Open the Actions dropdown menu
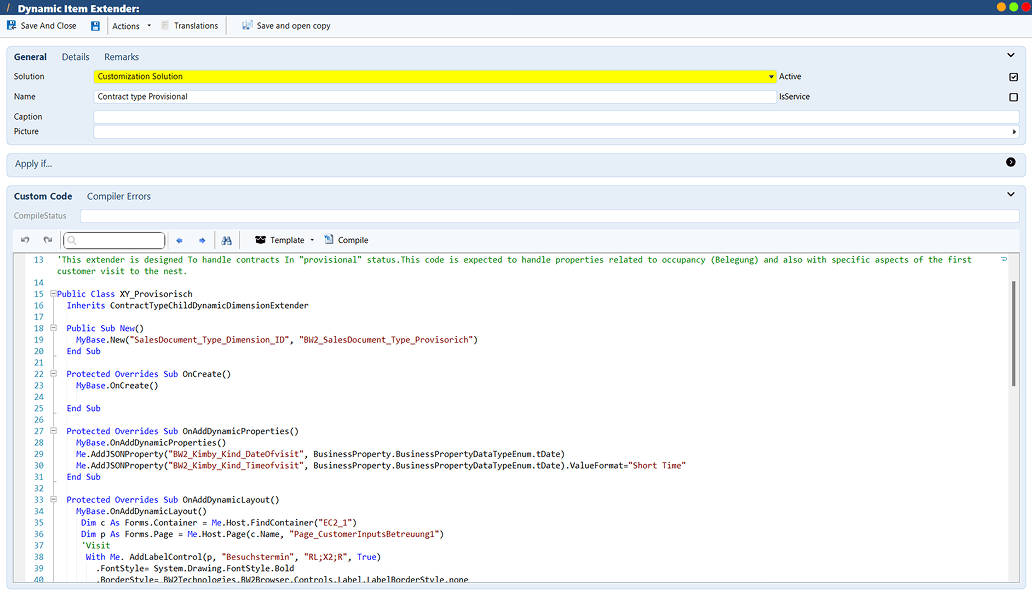Screen dimensions: 1032x596 point(131,26)
